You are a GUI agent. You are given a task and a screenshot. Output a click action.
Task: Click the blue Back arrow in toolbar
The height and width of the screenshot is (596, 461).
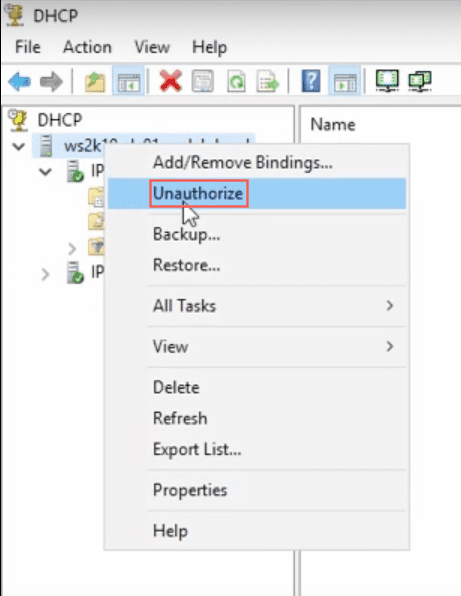[x=19, y=81]
